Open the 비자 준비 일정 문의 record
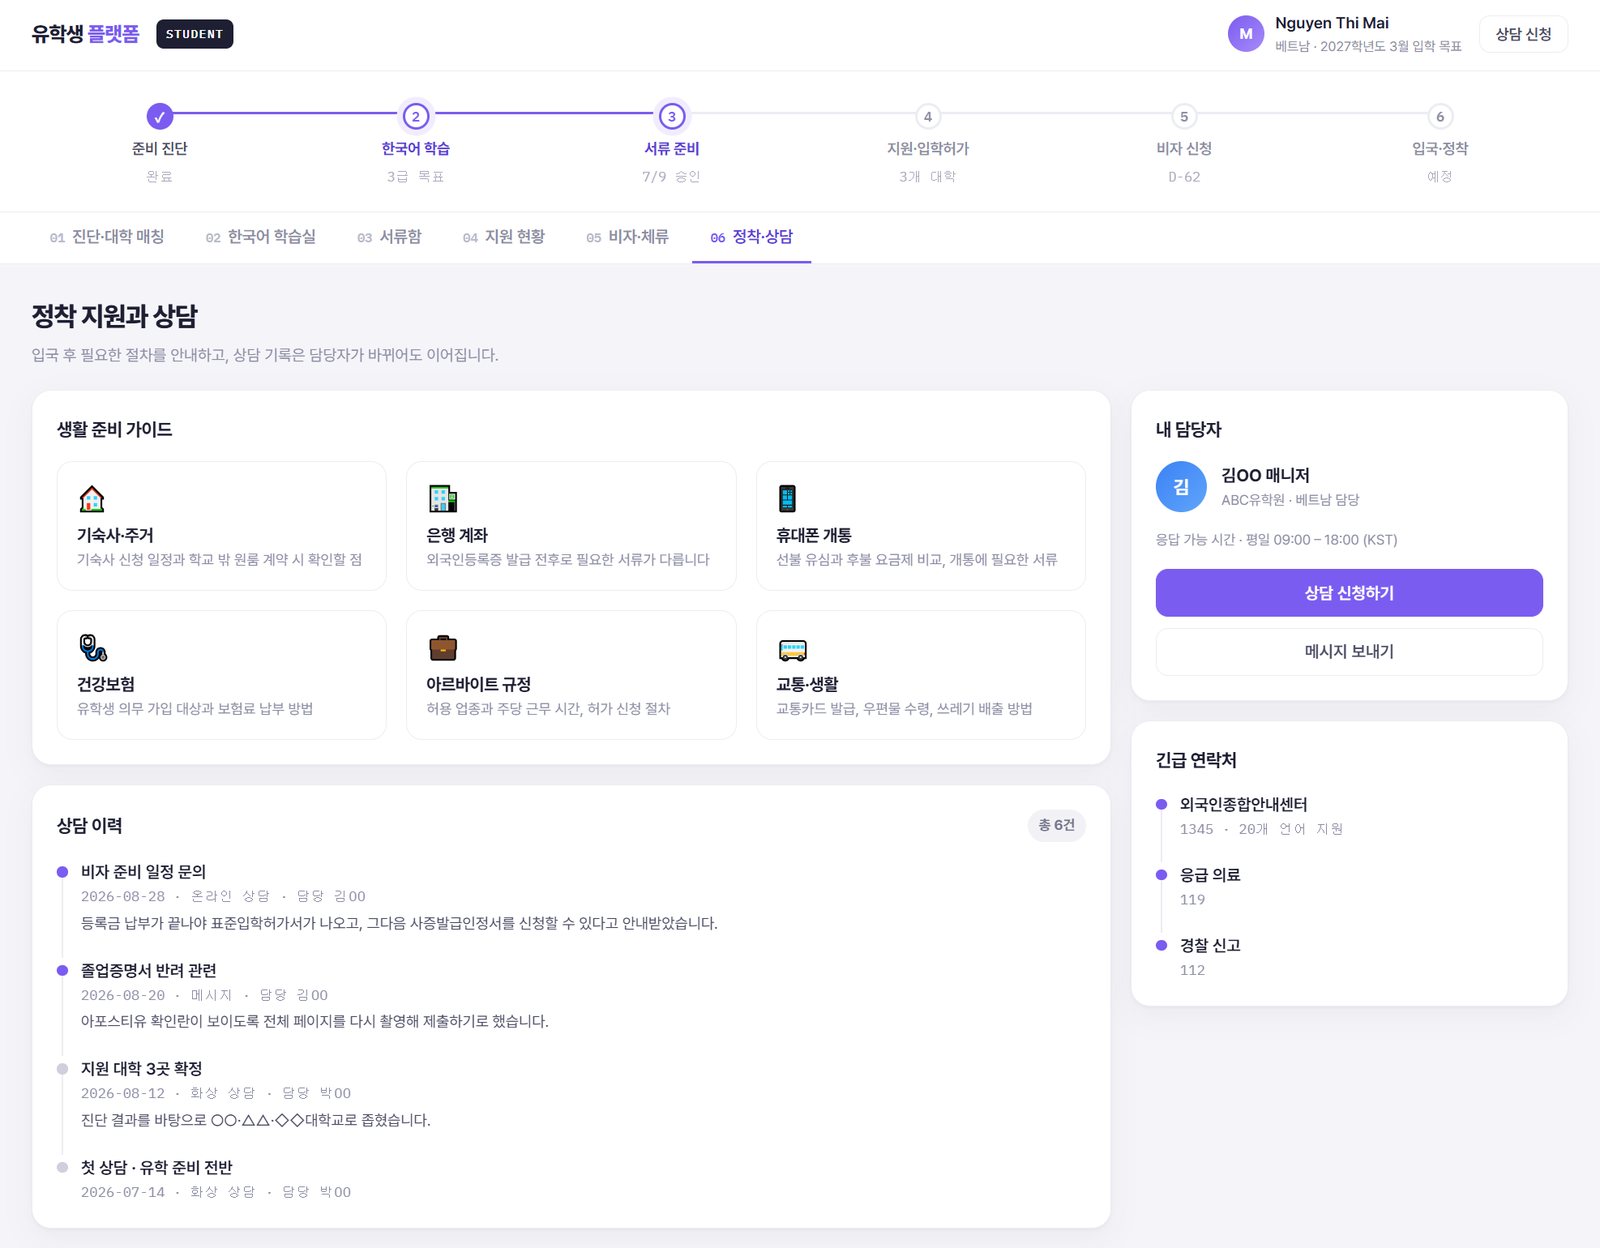1600x1248 pixels. point(143,872)
